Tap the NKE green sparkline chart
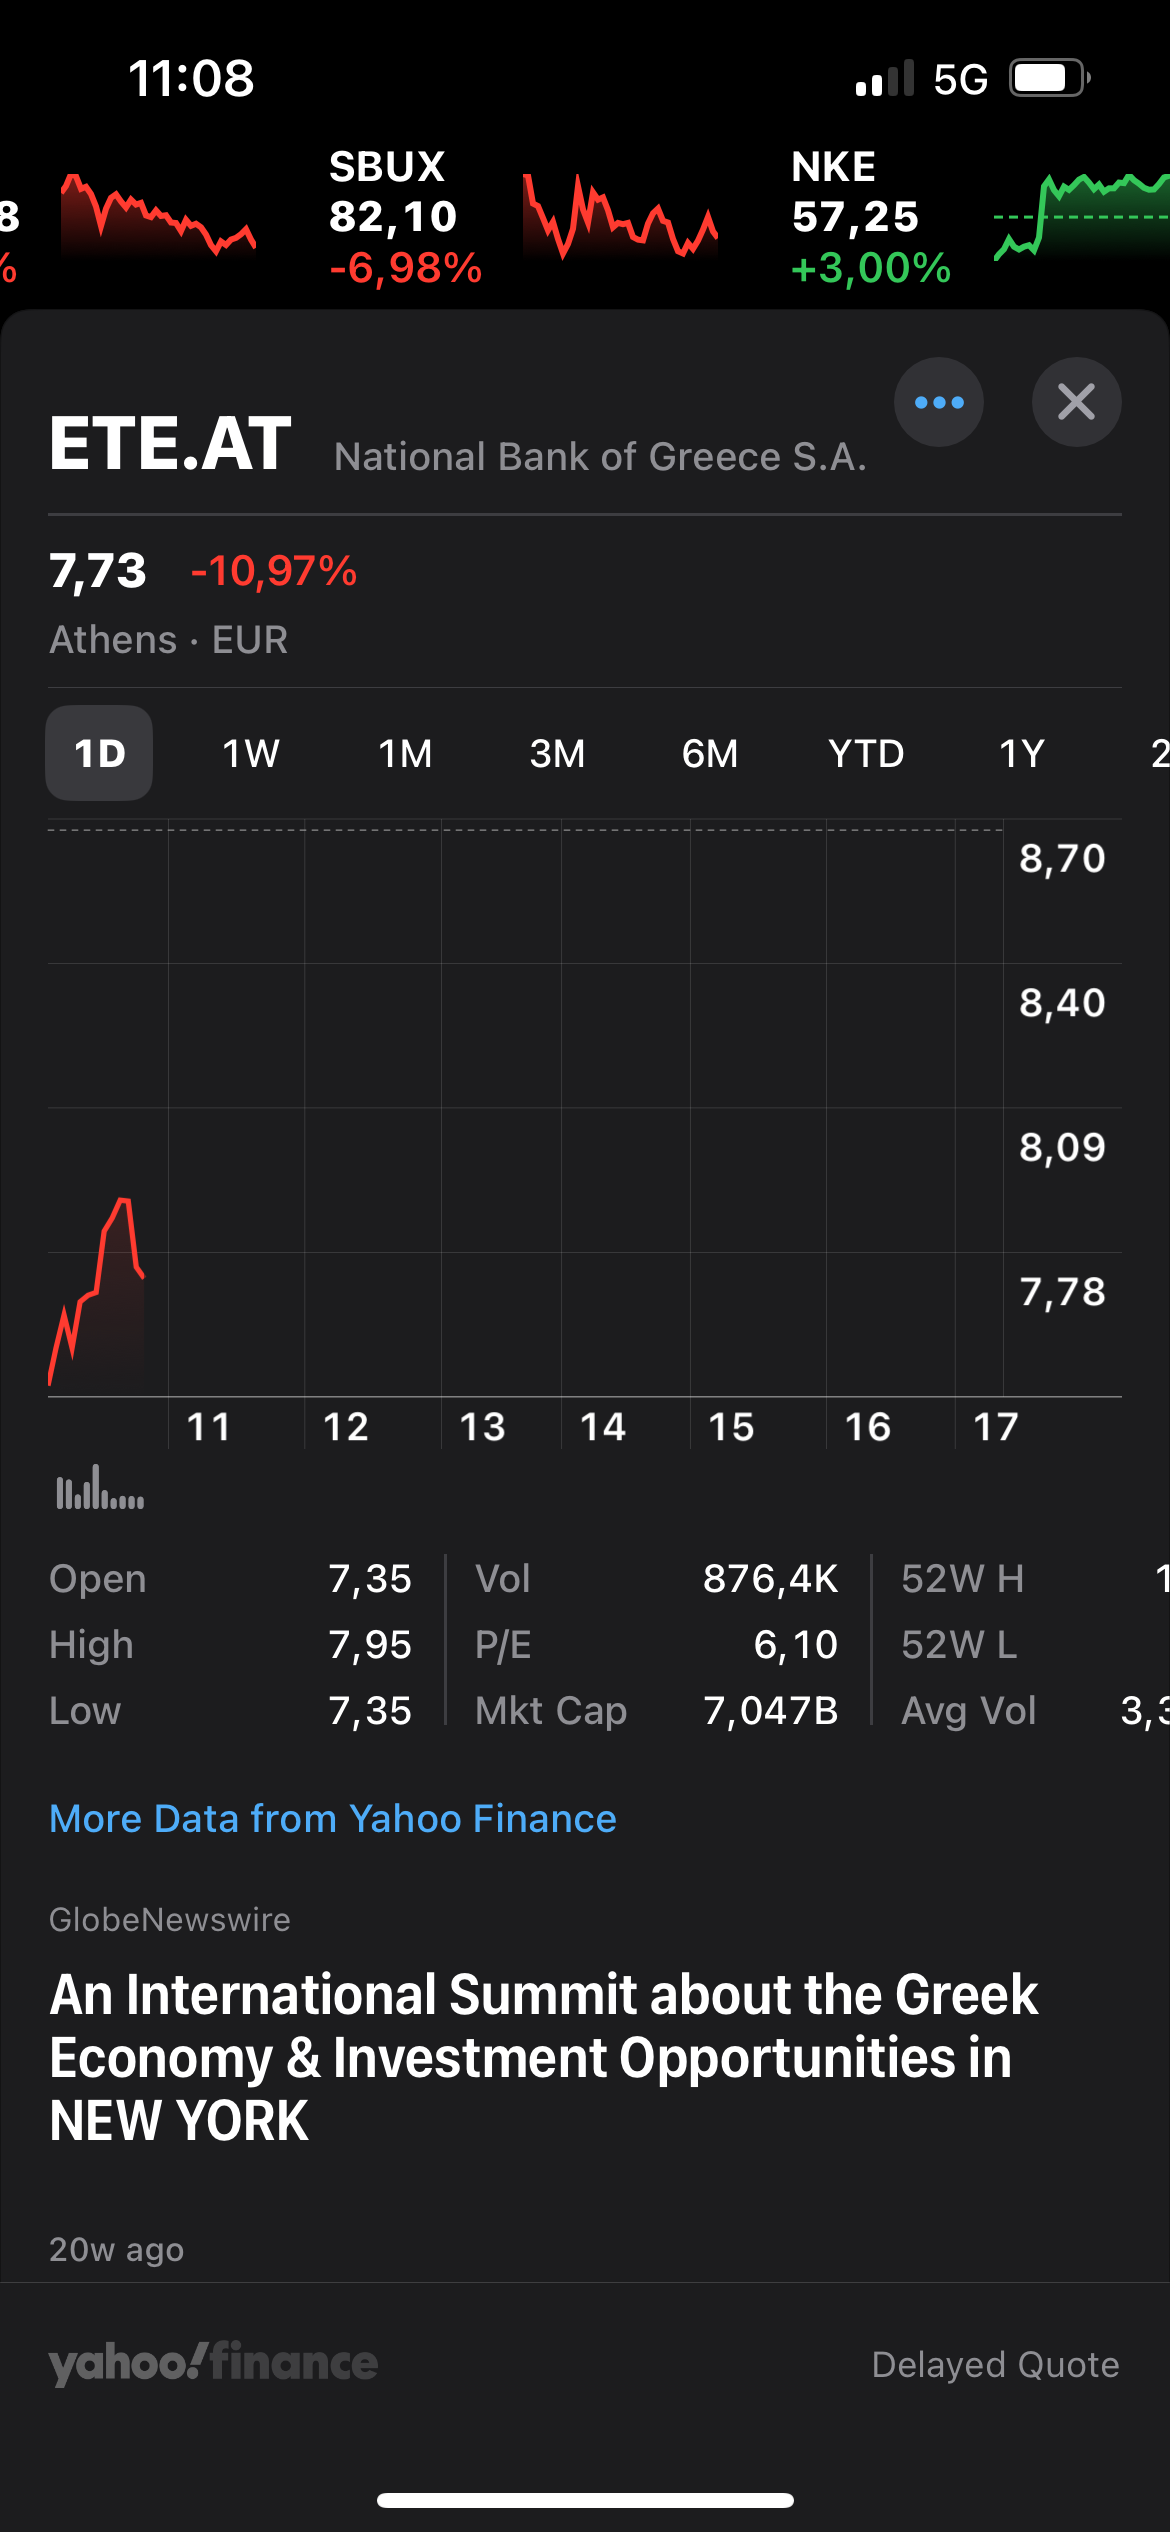The height and width of the screenshot is (2532, 1170). (1080, 216)
